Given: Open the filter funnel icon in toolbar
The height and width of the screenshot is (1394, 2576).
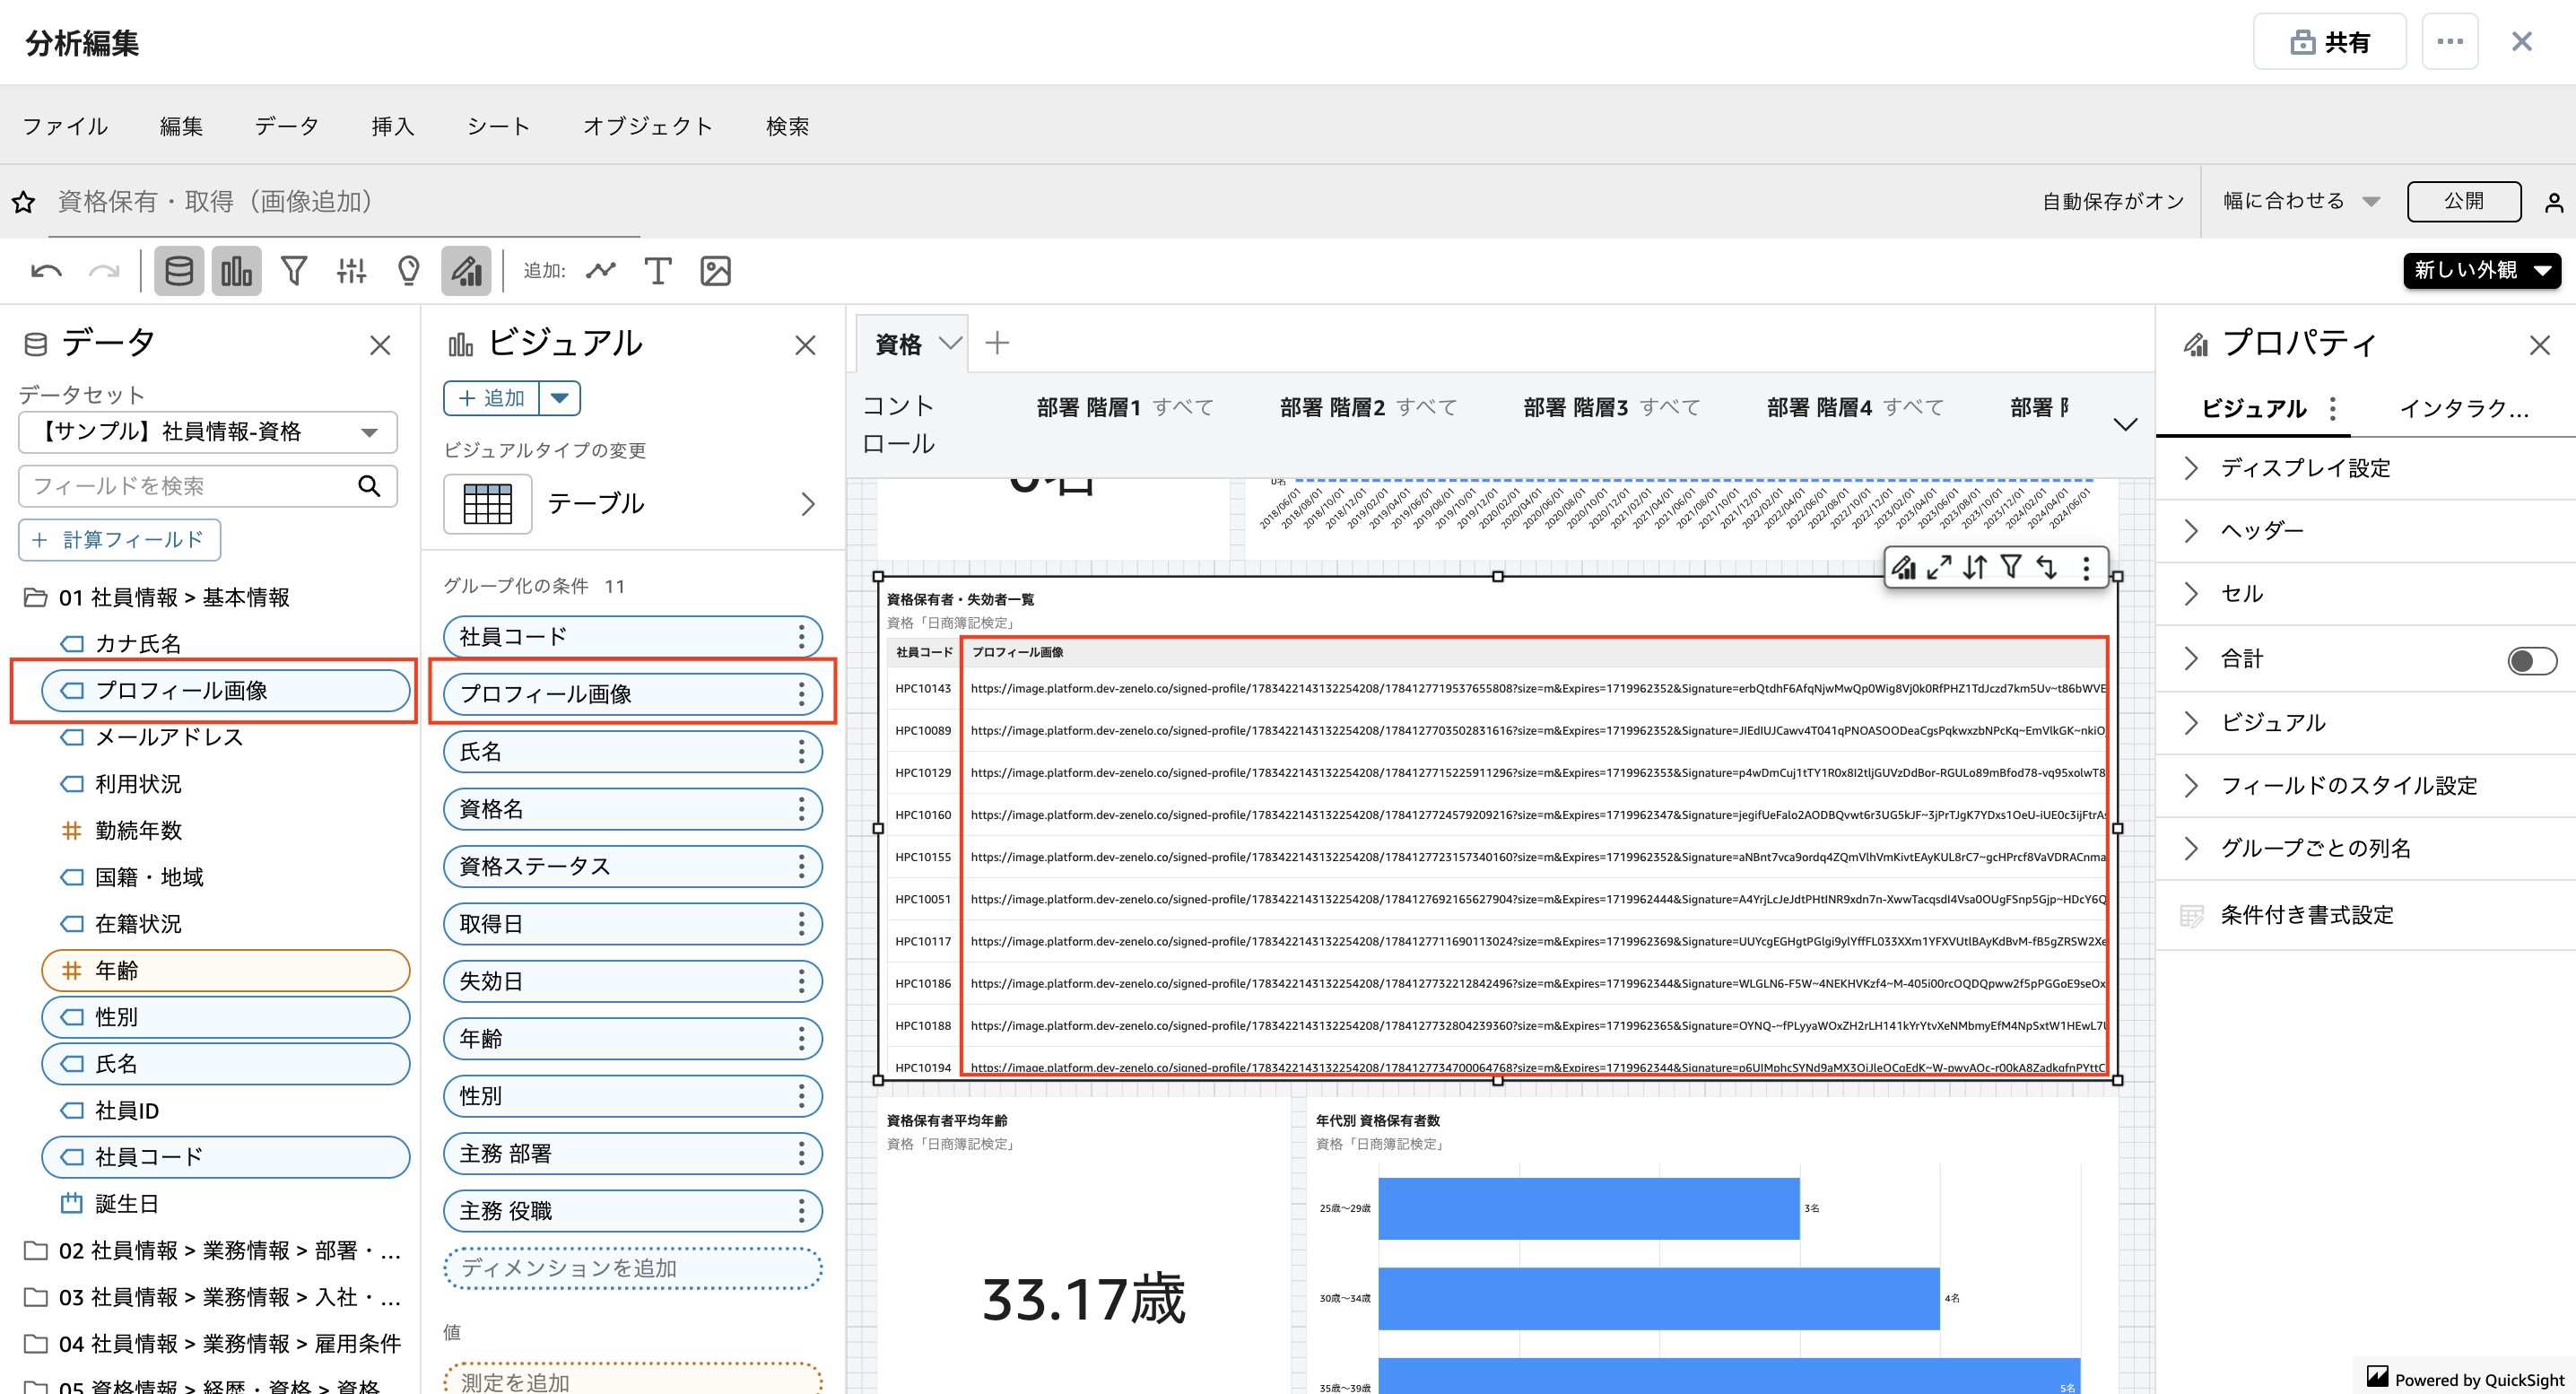Looking at the screenshot, I should [x=293, y=271].
